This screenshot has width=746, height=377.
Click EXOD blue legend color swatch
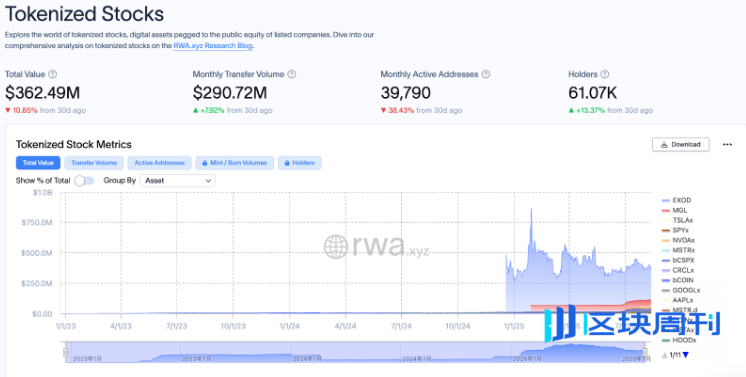tap(666, 200)
